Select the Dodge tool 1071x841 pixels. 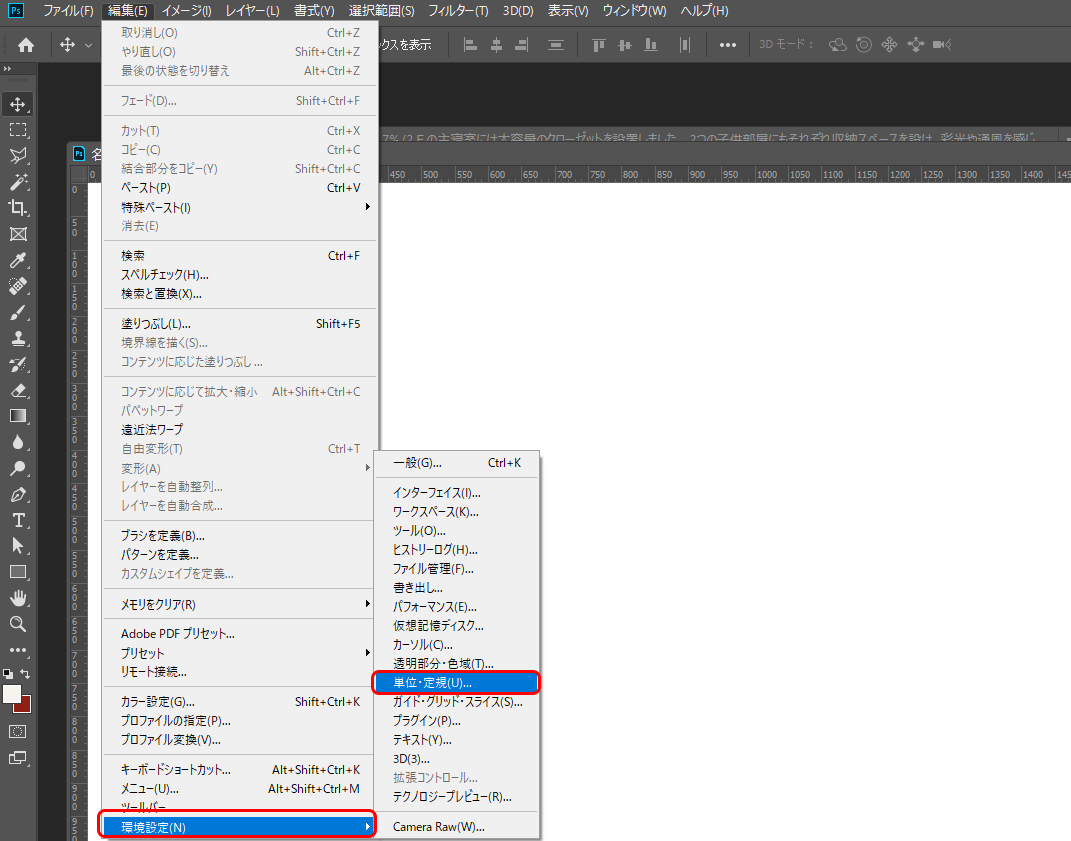tap(18, 468)
